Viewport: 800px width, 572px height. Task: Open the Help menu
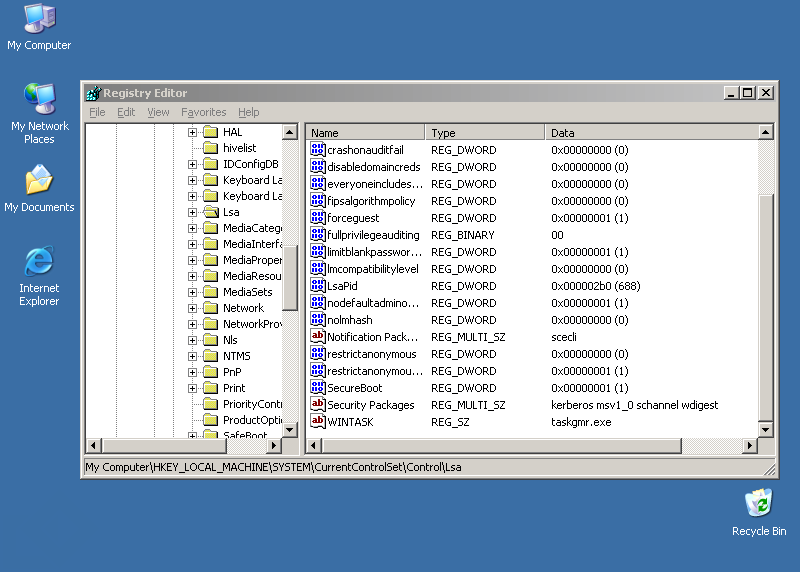(248, 112)
